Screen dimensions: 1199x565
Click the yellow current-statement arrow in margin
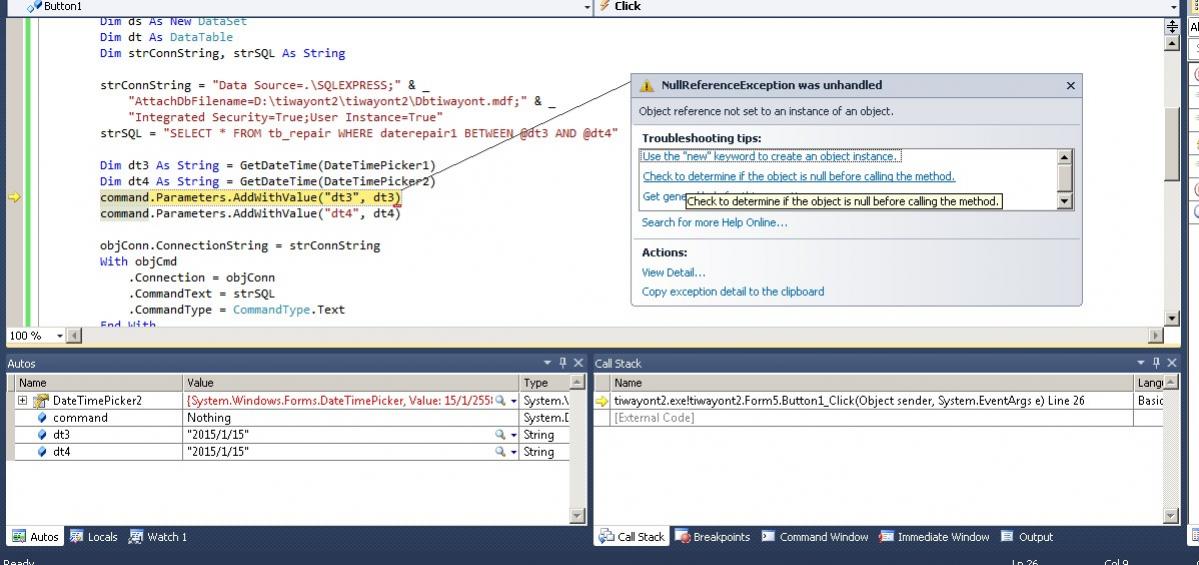point(14,197)
